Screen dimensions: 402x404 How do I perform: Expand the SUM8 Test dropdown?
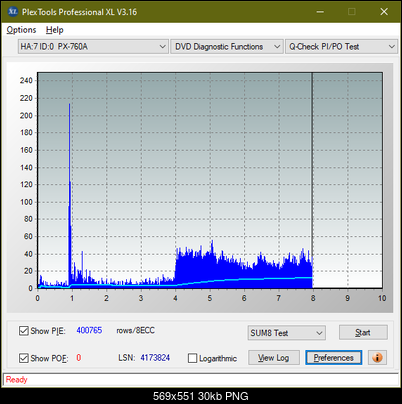287,333
